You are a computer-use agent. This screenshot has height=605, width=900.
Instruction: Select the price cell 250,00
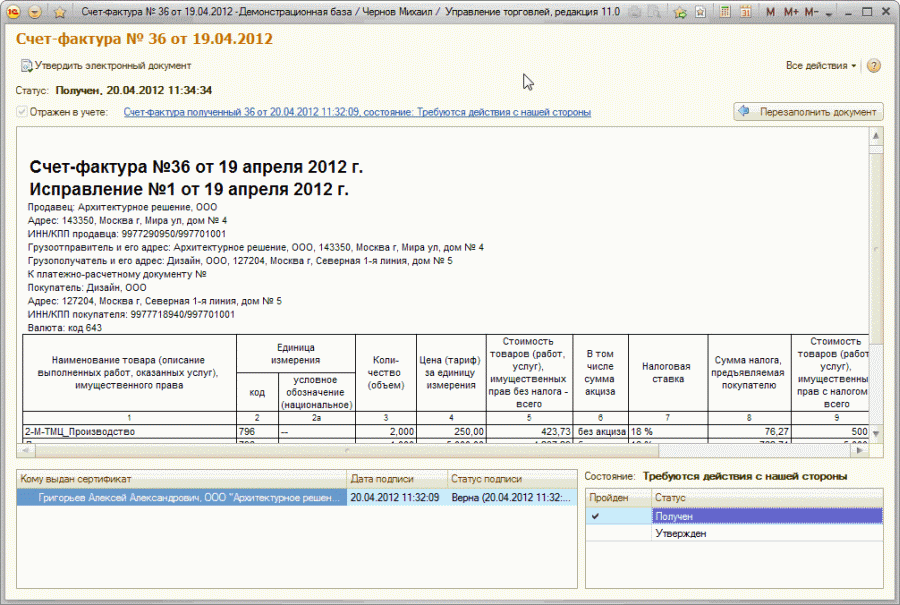(451, 432)
